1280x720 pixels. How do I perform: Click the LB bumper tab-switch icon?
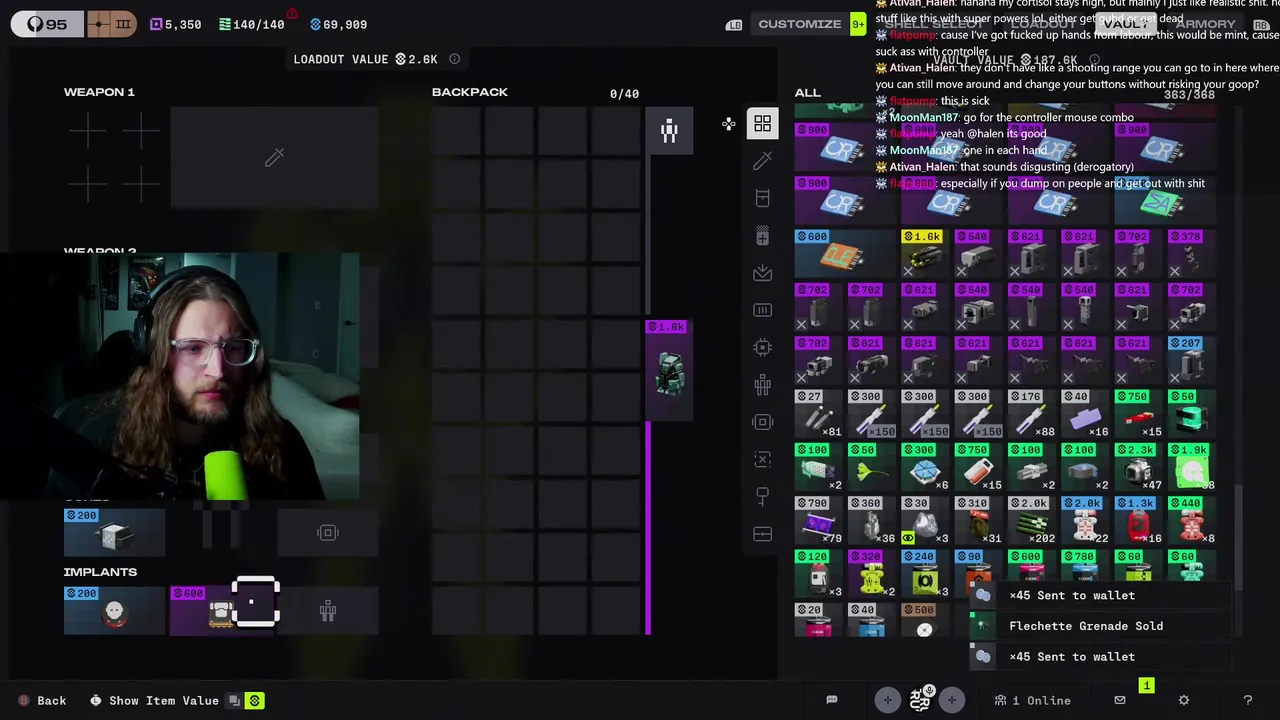(x=734, y=24)
